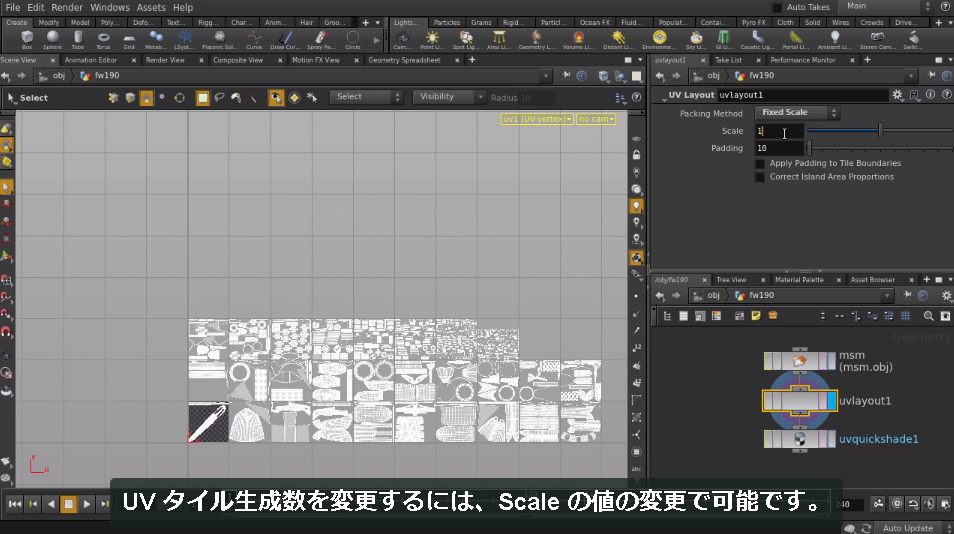Screen dimensions: 954x534
Task: Open the uv1 (UV:vertex) viewport menu
Action: 537,119
